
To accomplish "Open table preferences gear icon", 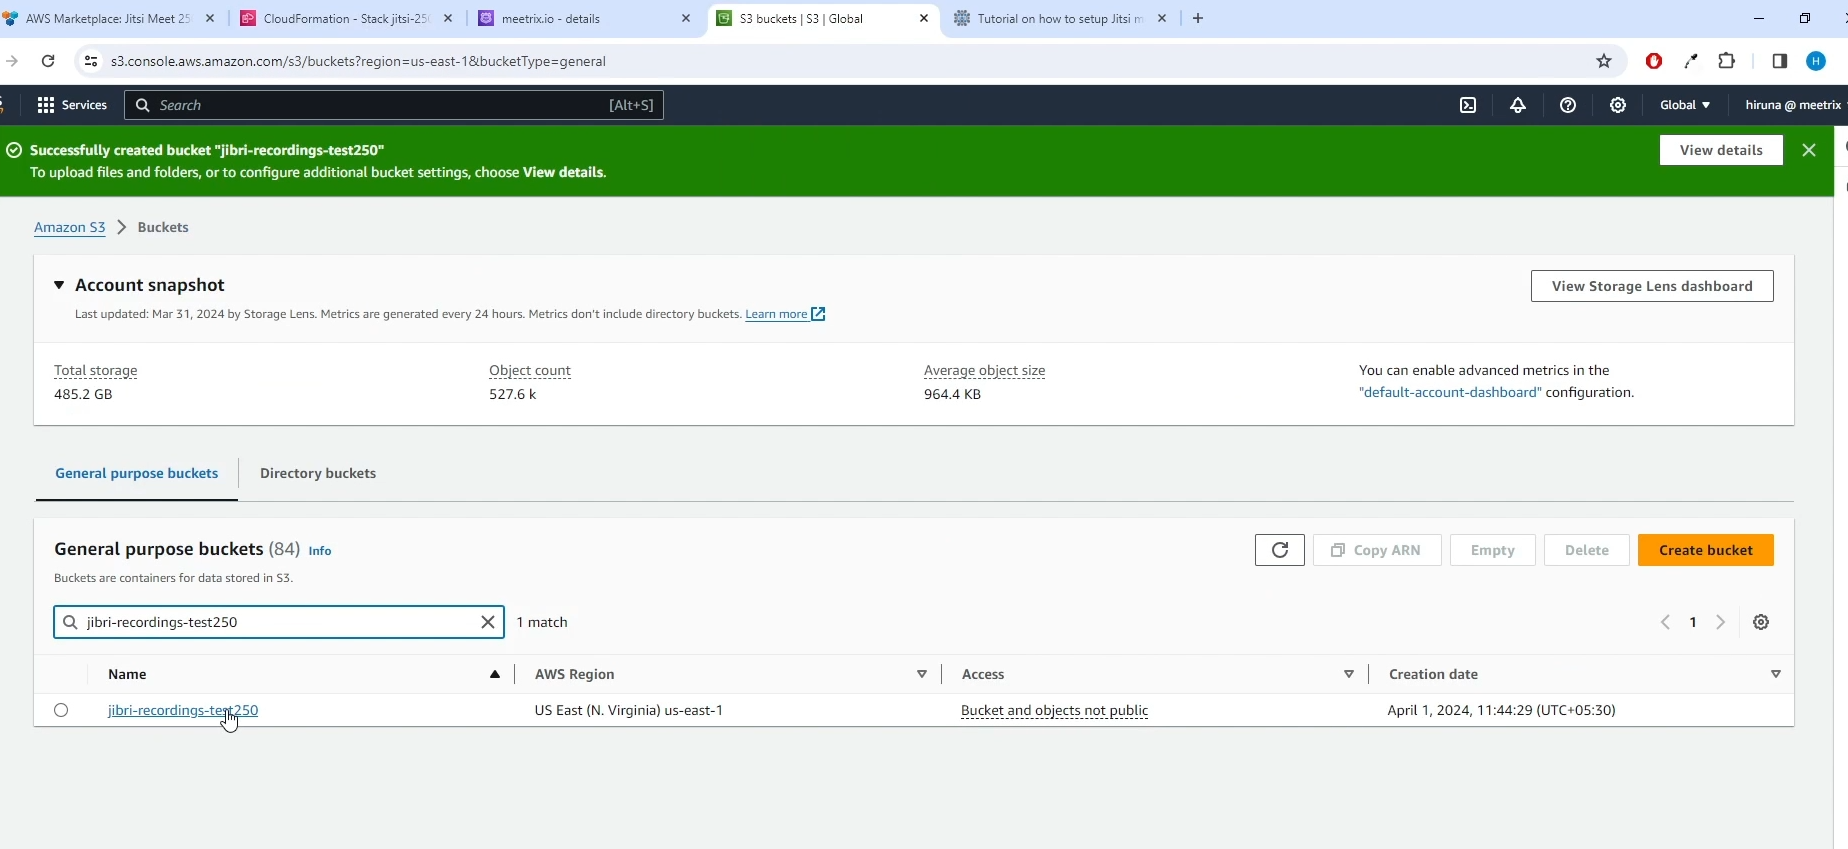I will 1762,622.
